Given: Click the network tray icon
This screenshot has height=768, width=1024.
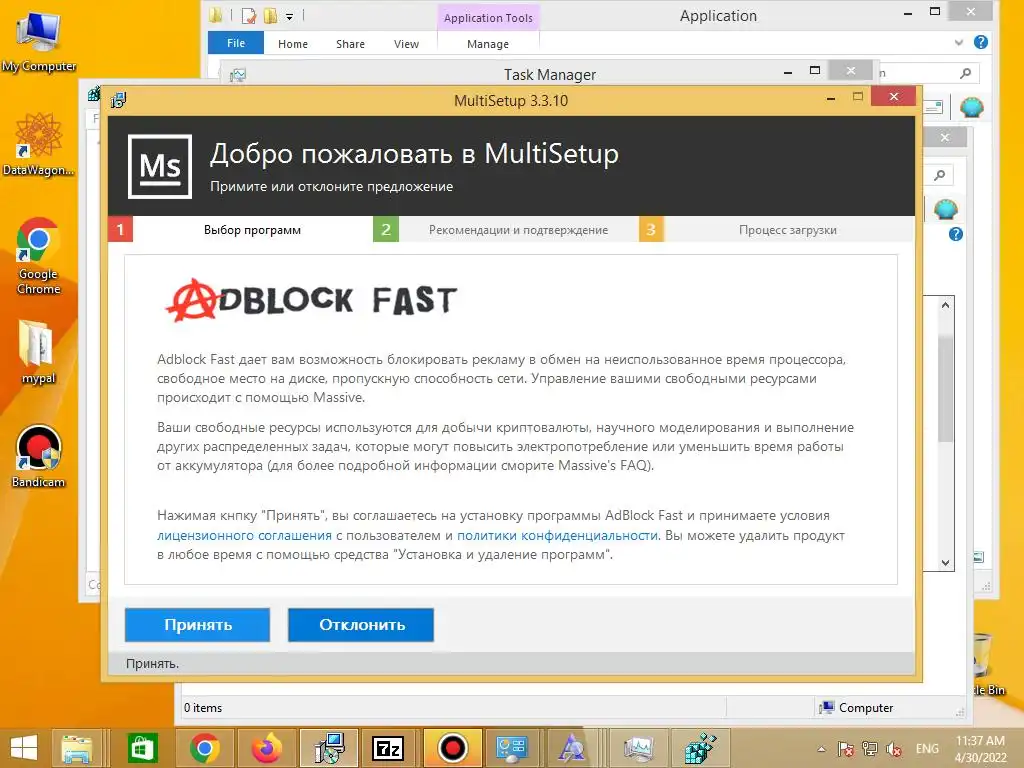Looking at the screenshot, I should [x=870, y=749].
